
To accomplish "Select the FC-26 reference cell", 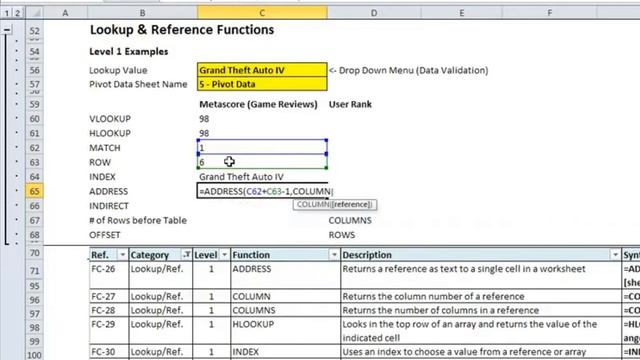I will 109,276.
